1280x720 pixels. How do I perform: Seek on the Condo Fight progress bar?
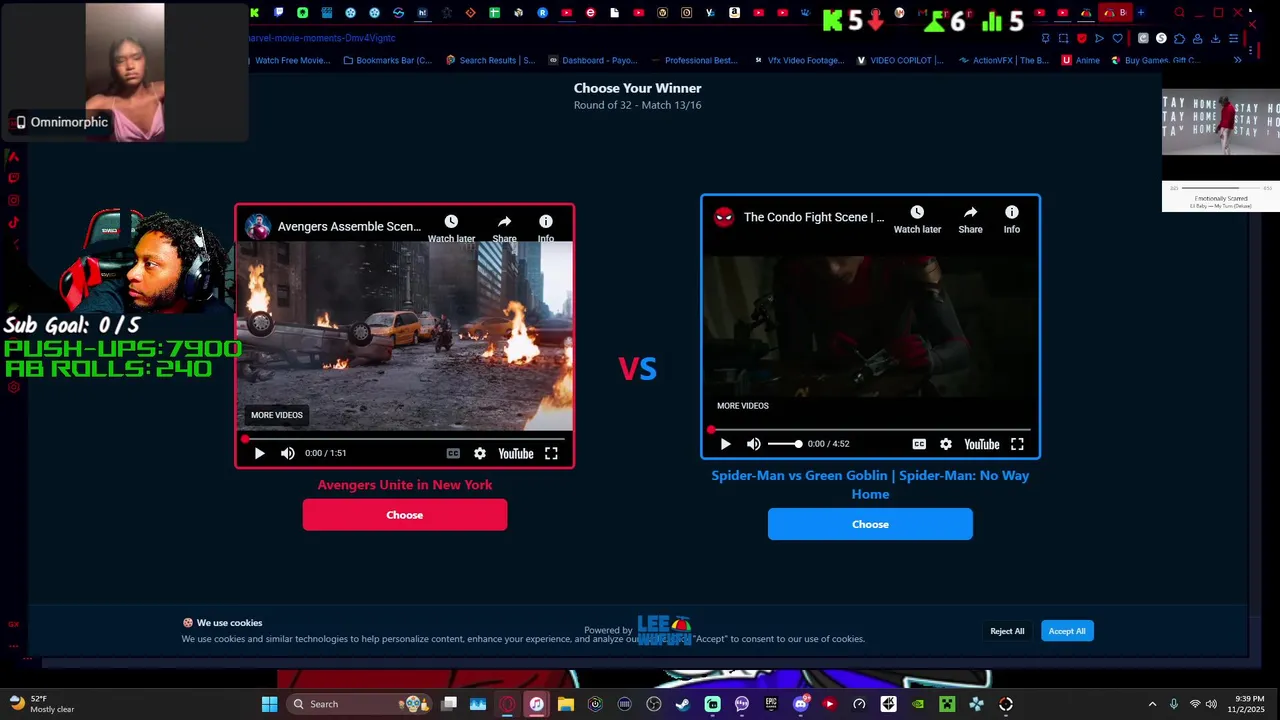click(870, 430)
